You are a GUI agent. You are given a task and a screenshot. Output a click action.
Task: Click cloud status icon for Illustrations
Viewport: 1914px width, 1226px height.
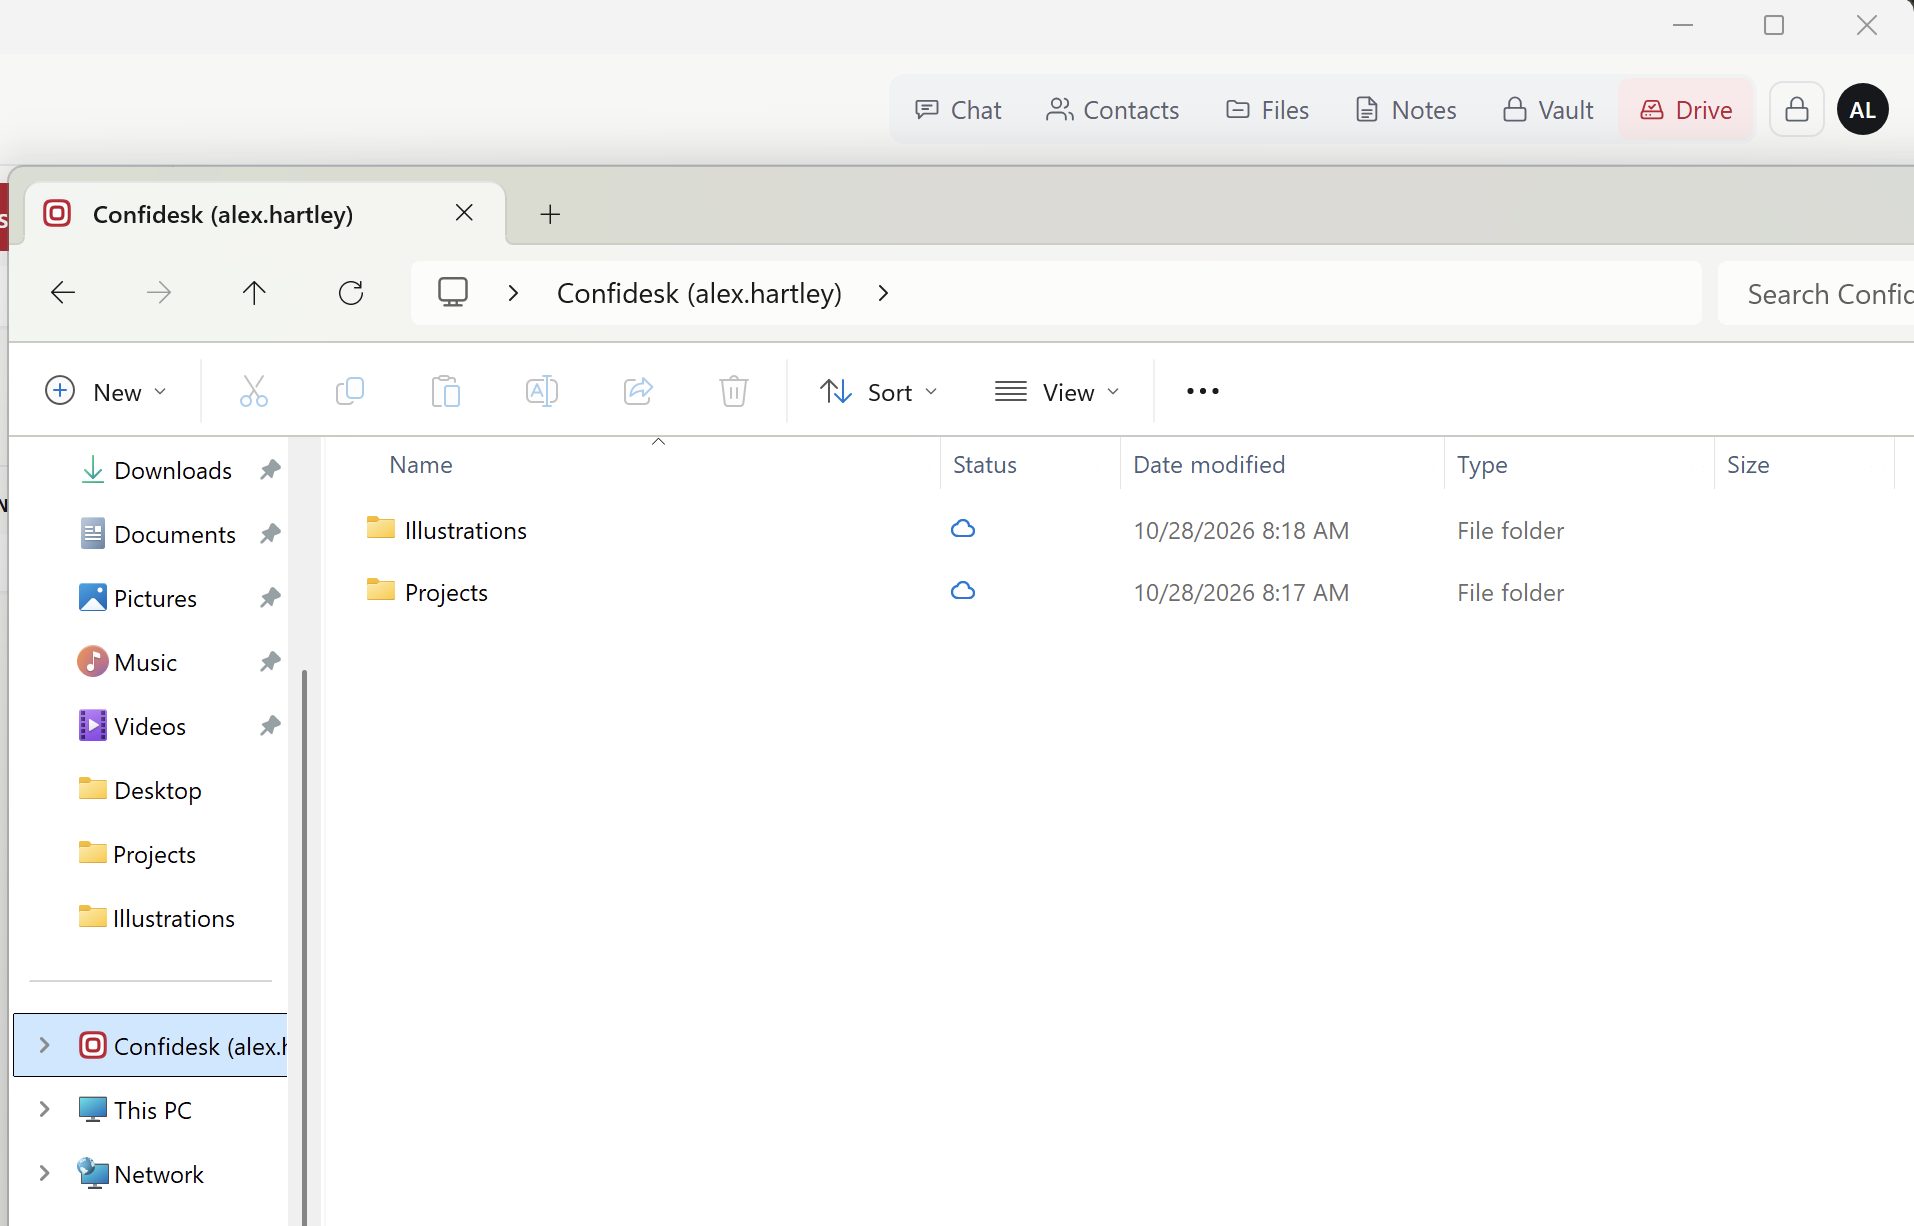(x=963, y=529)
